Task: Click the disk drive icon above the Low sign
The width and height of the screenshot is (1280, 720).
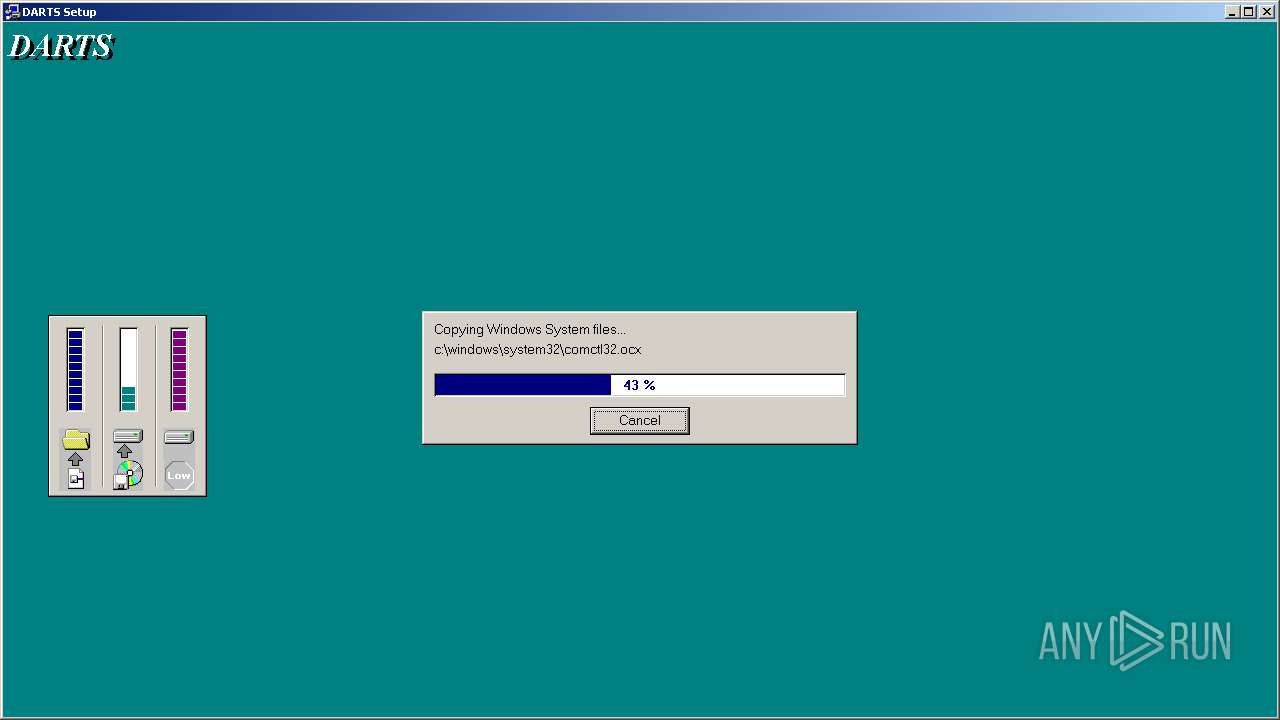Action: pos(179,437)
